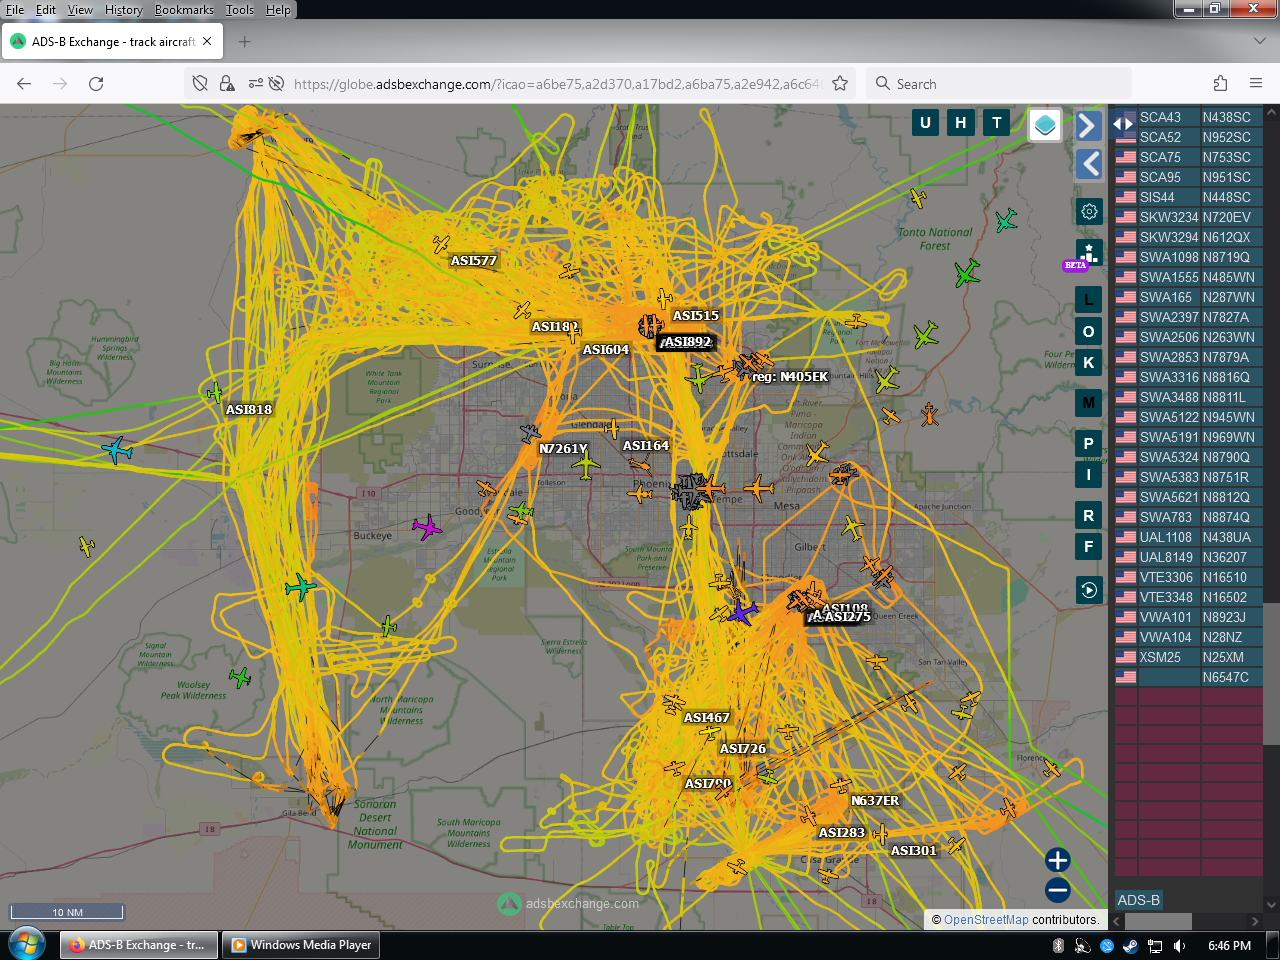
Task: Open a new browser tab
Action: click(245, 42)
